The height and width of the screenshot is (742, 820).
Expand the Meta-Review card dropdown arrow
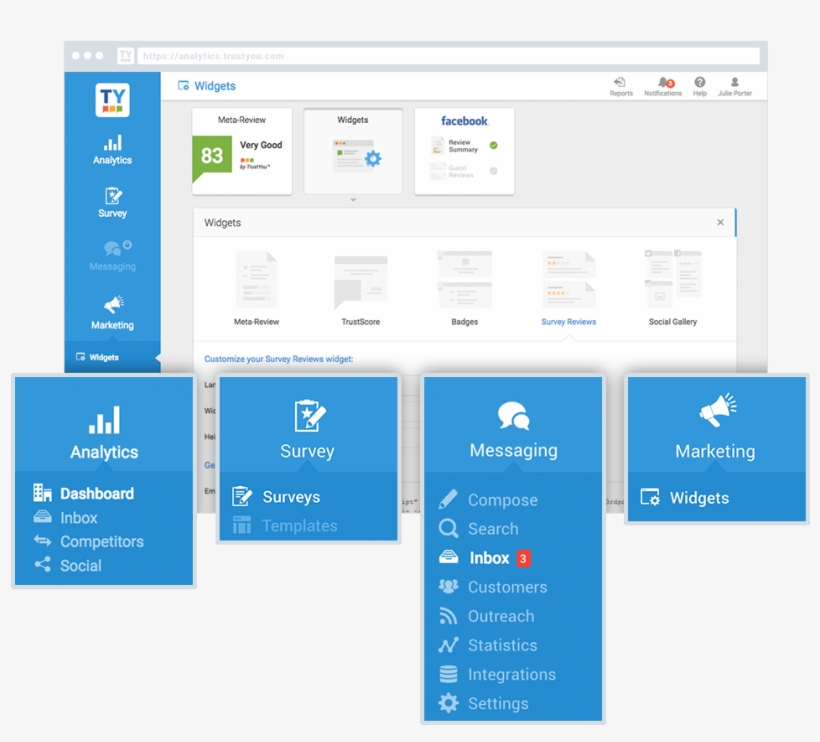pos(352,198)
